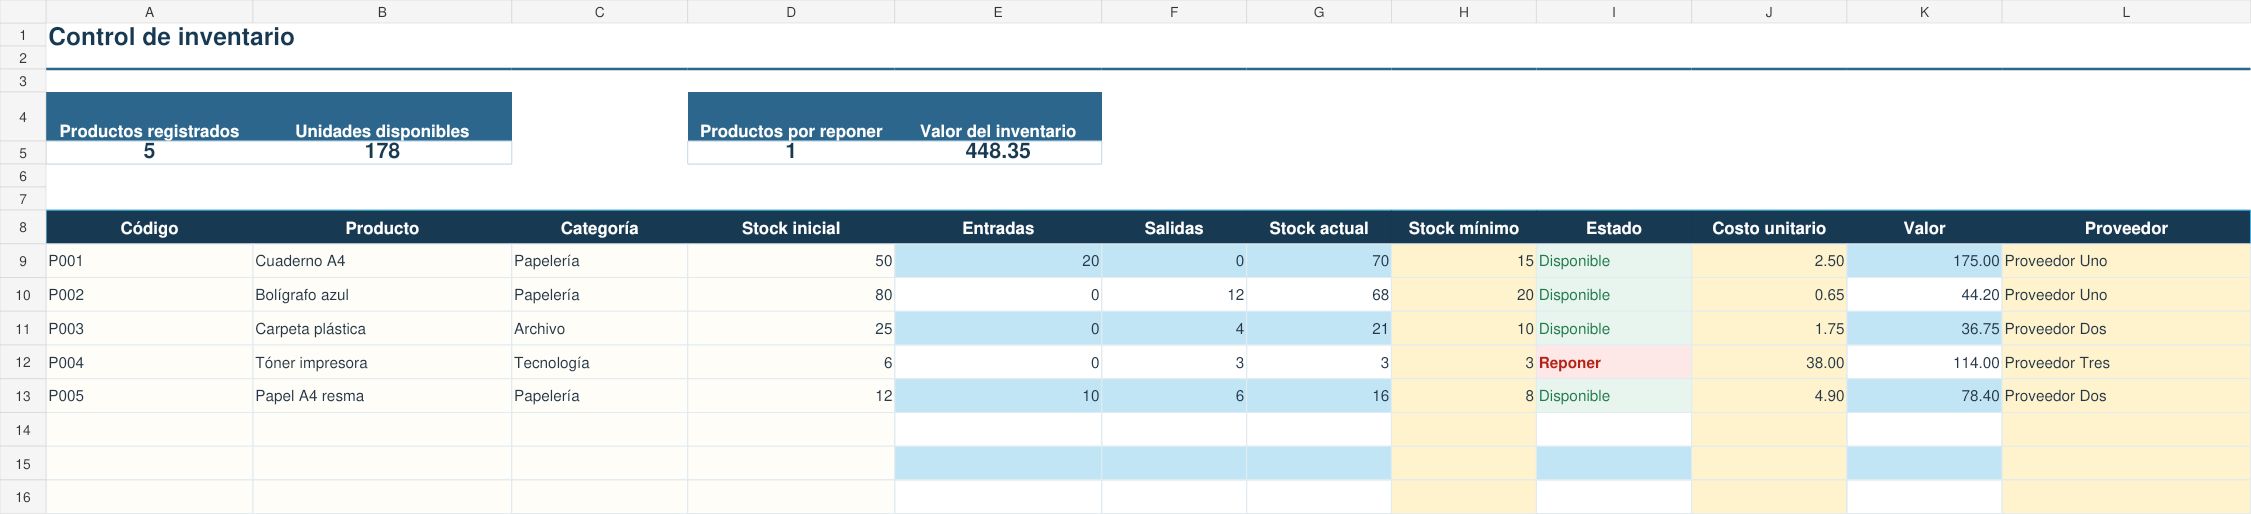Select the inventory value 448.35
The image size is (2251, 514).
click(x=998, y=152)
